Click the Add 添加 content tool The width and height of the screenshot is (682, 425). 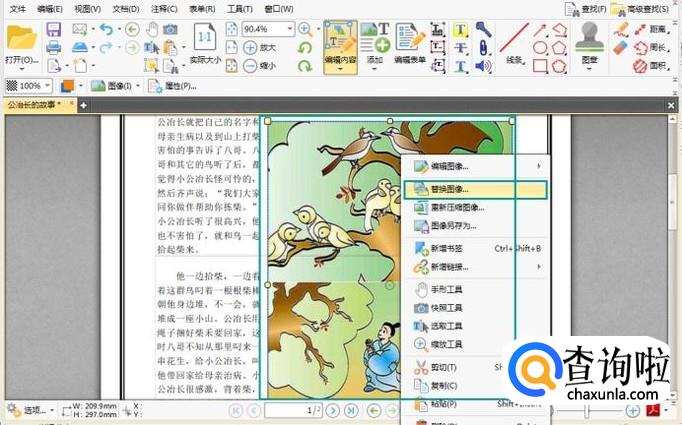374,44
